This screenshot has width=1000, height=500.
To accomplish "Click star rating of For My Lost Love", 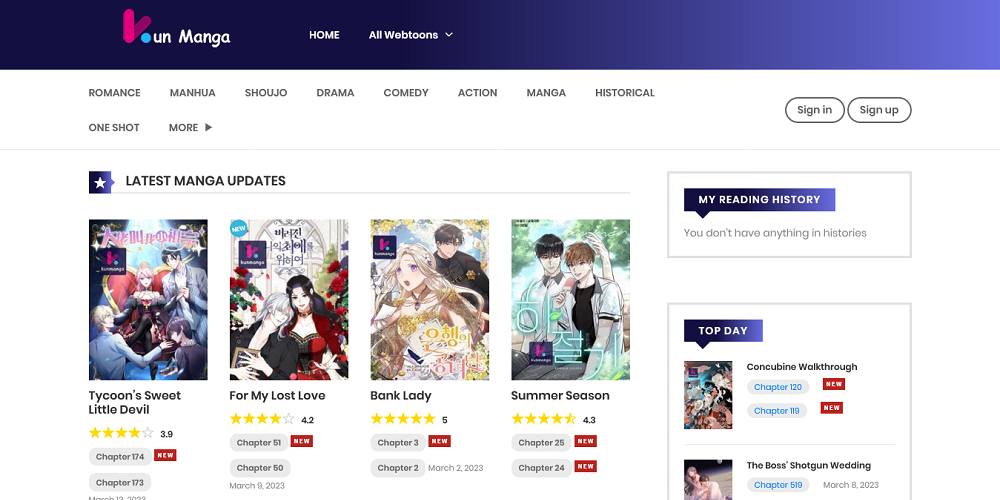I will (262, 419).
